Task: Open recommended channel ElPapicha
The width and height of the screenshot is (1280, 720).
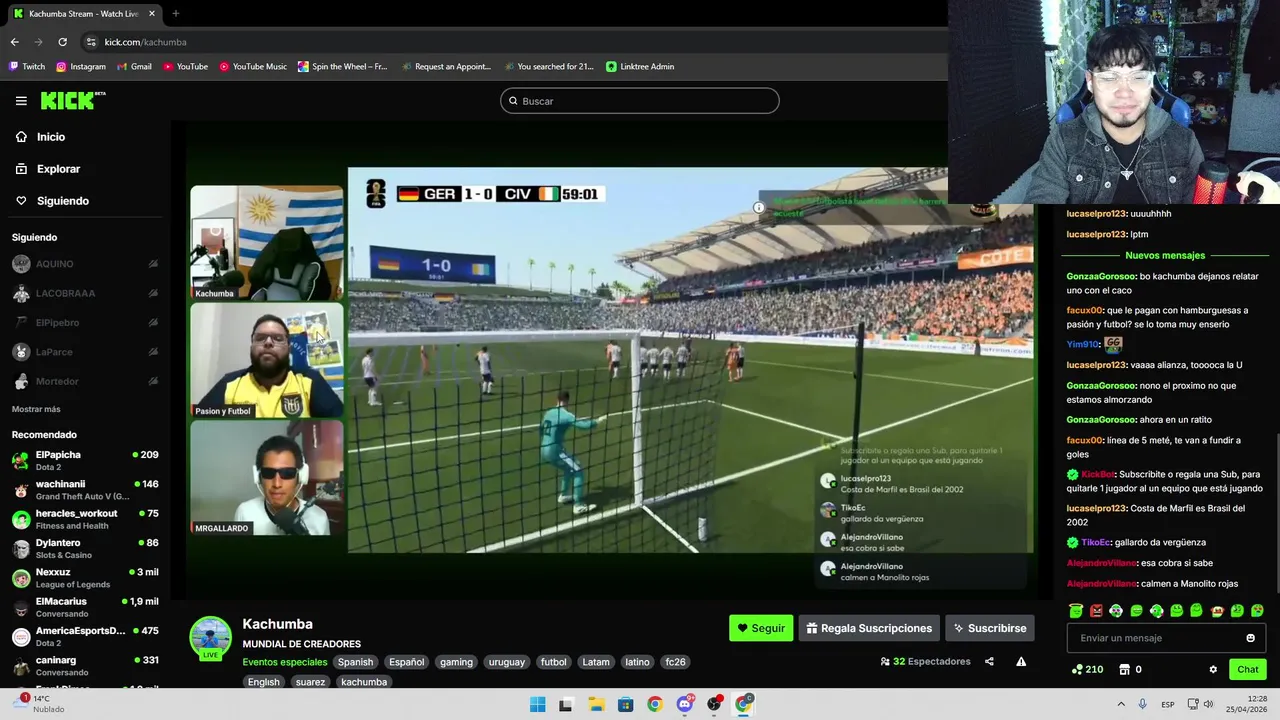Action: click(x=85, y=460)
